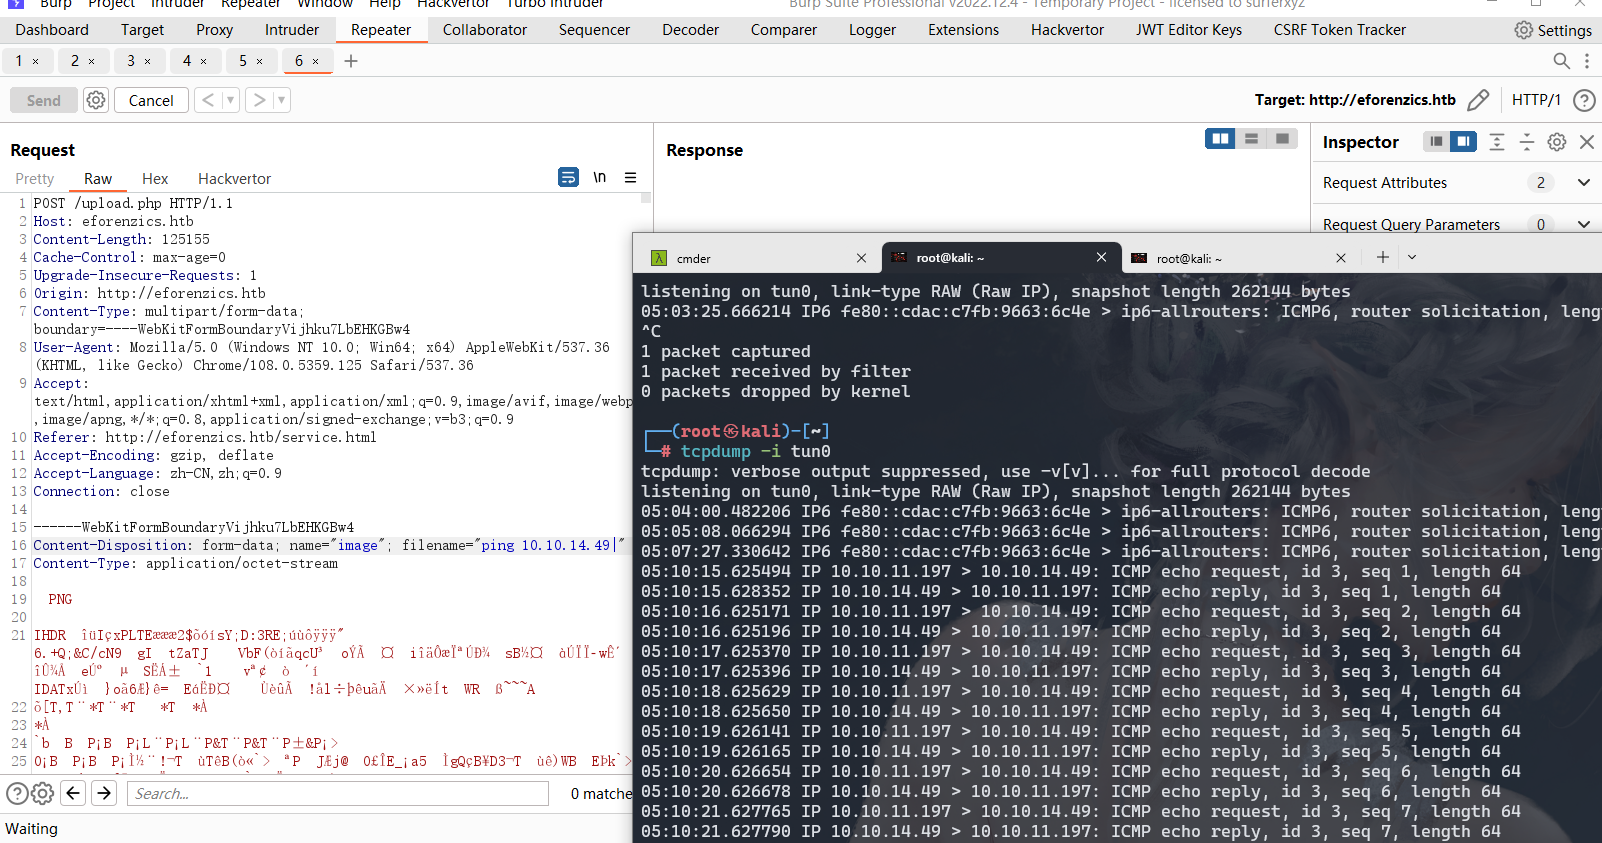This screenshot has width=1602, height=843.
Task: Open CSRF Token Tracker tab
Action: pyautogui.click(x=1340, y=30)
